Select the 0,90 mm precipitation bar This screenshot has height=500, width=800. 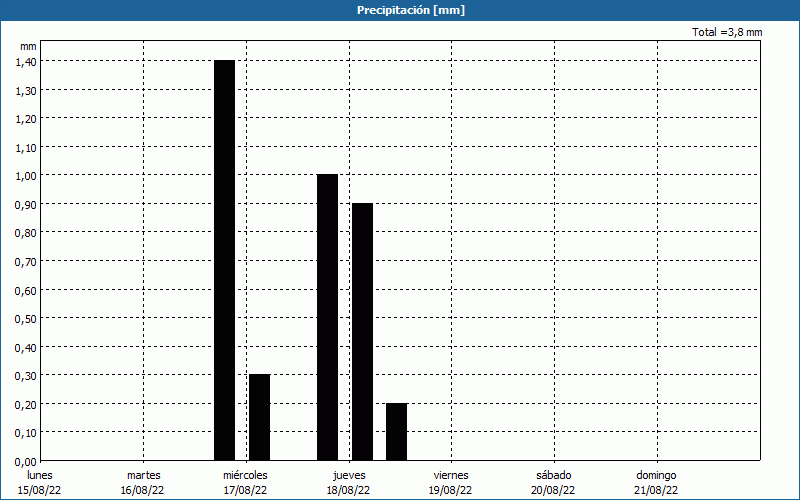coord(362,332)
